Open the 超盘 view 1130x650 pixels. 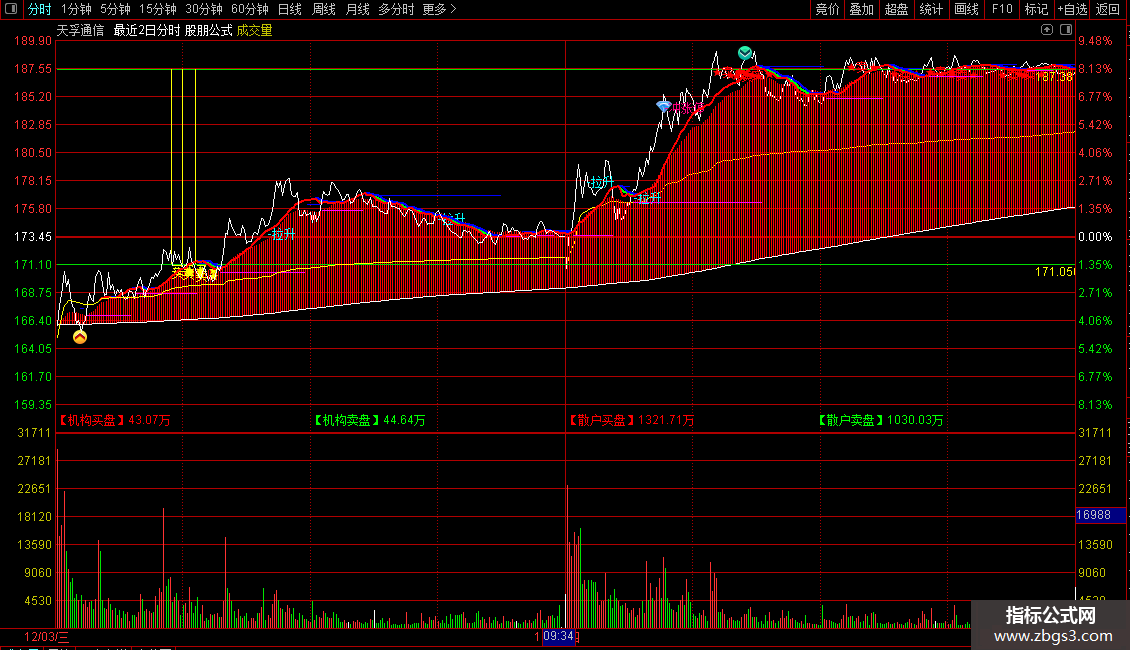tap(897, 9)
